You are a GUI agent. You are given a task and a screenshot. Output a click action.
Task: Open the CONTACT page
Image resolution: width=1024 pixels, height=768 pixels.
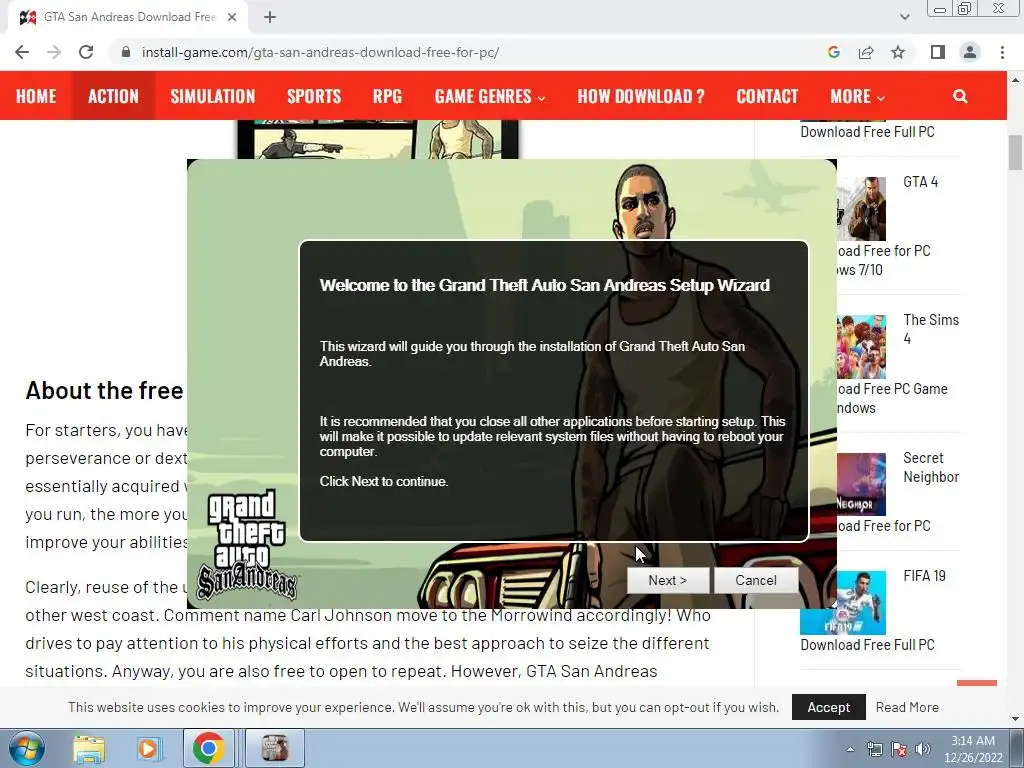tap(767, 96)
